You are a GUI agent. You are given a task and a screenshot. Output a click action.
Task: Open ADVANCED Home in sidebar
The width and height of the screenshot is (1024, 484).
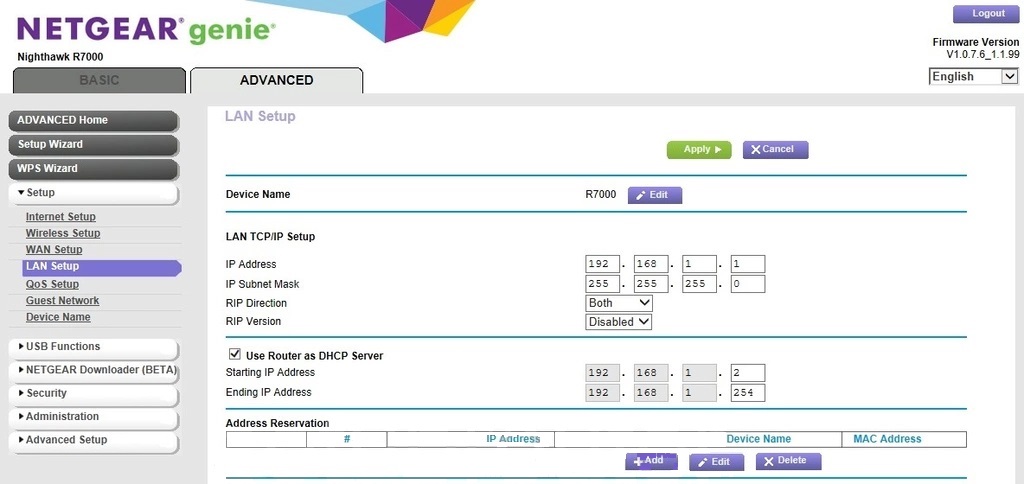93,120
